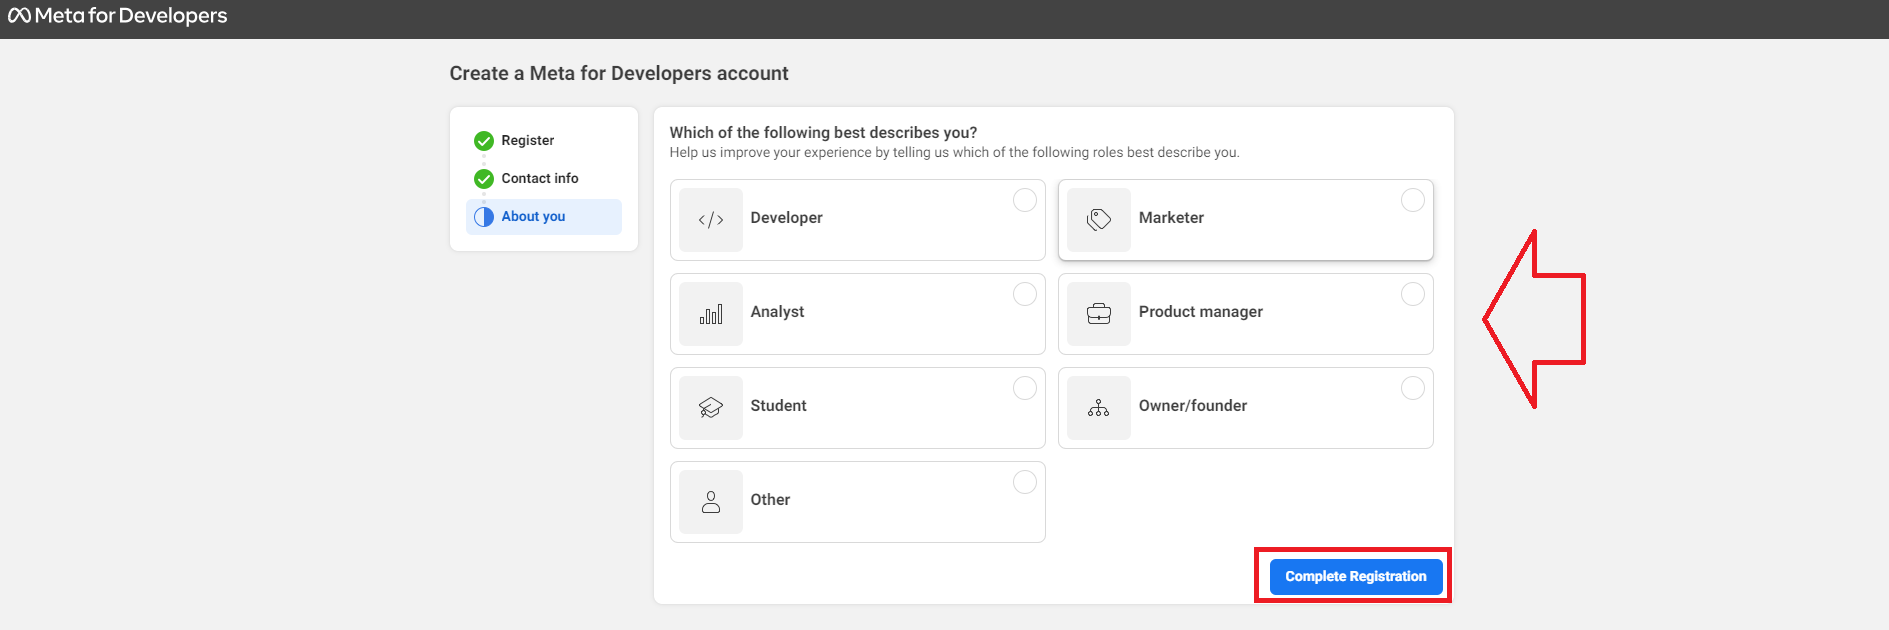Select the Product manager radio button
1889x630 pixels.
[x=1413, y=294]
